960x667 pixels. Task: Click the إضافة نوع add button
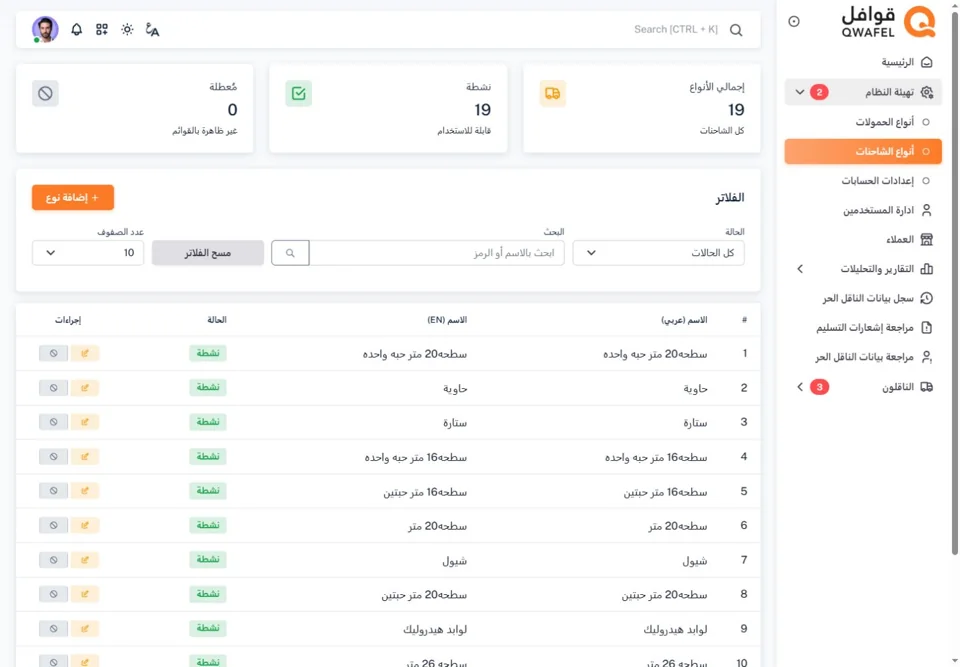(73, 198)
